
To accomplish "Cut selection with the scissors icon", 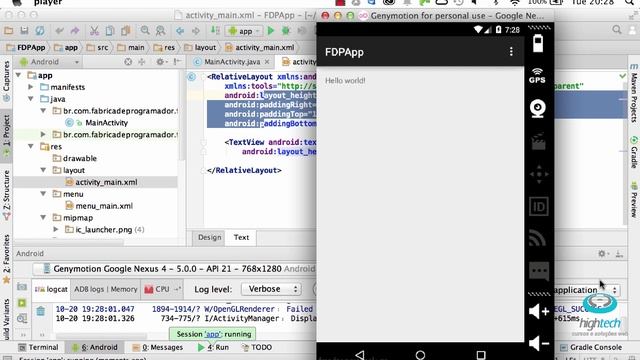I will point(94,31).
